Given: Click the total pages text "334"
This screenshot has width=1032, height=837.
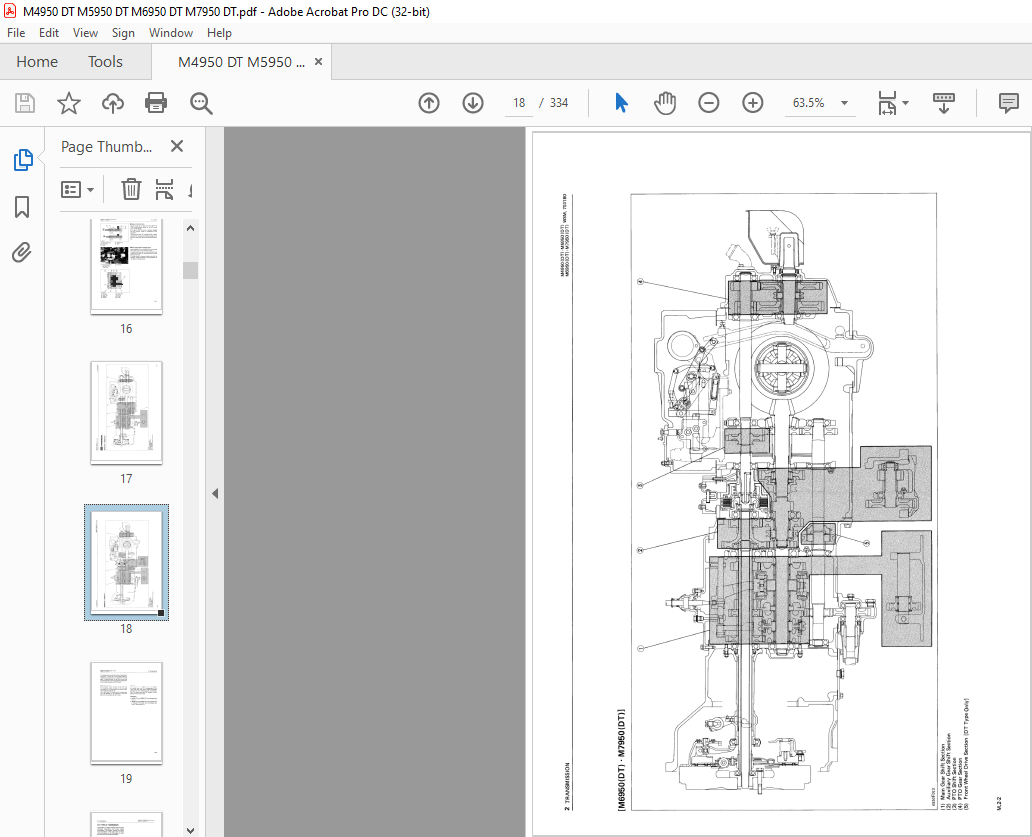Looking at the screenshot, I should click(559, 103).
